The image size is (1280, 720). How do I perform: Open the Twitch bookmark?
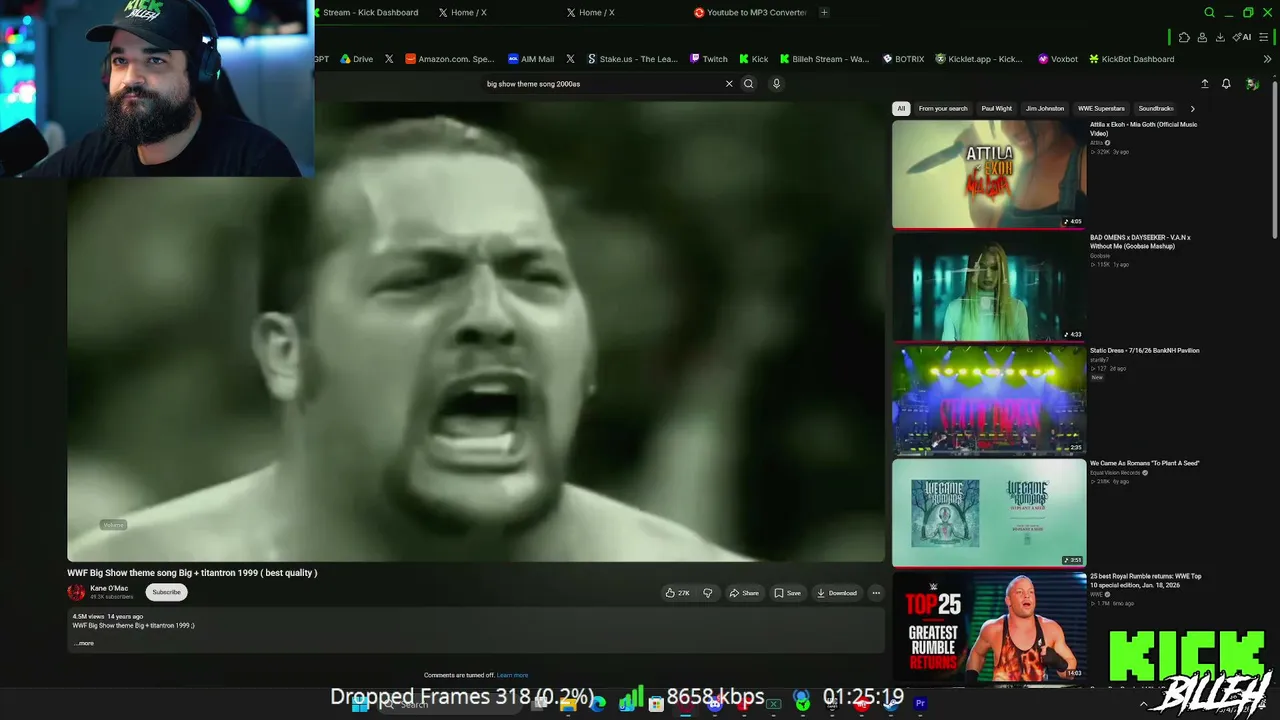pos(709,59)
